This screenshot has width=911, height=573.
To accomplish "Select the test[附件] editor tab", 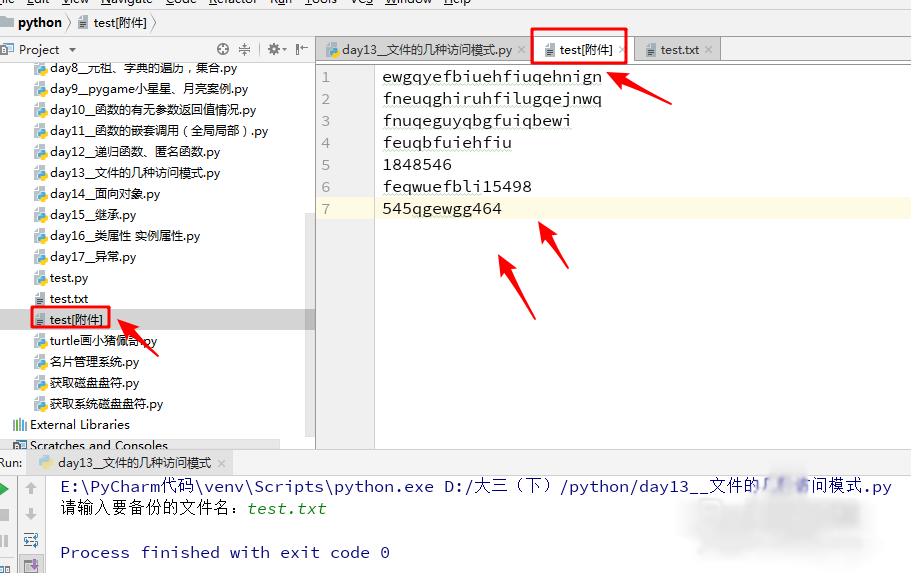I will click(x=586, y=50).
